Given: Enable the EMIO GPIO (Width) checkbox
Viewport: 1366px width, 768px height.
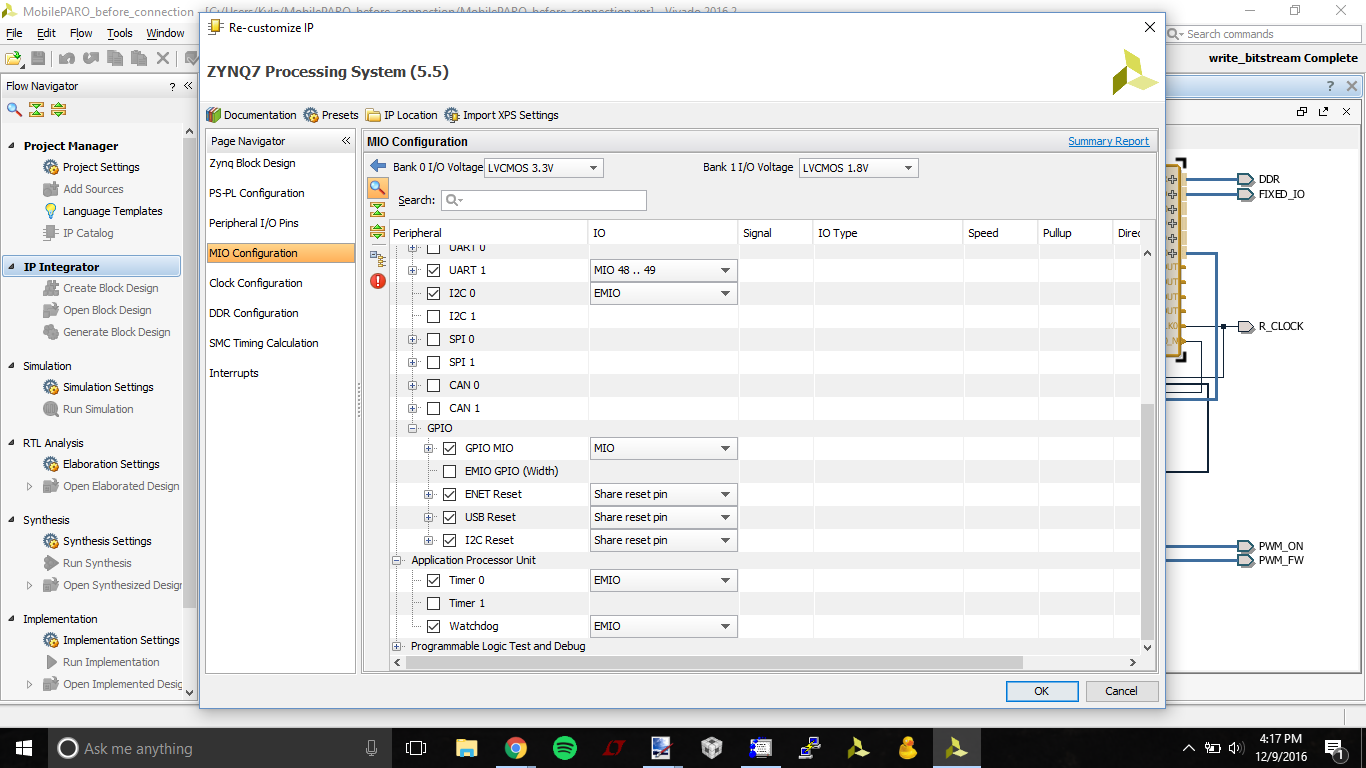Looking at the screenshot, I should pyautogui.click(x=450, y=471).
